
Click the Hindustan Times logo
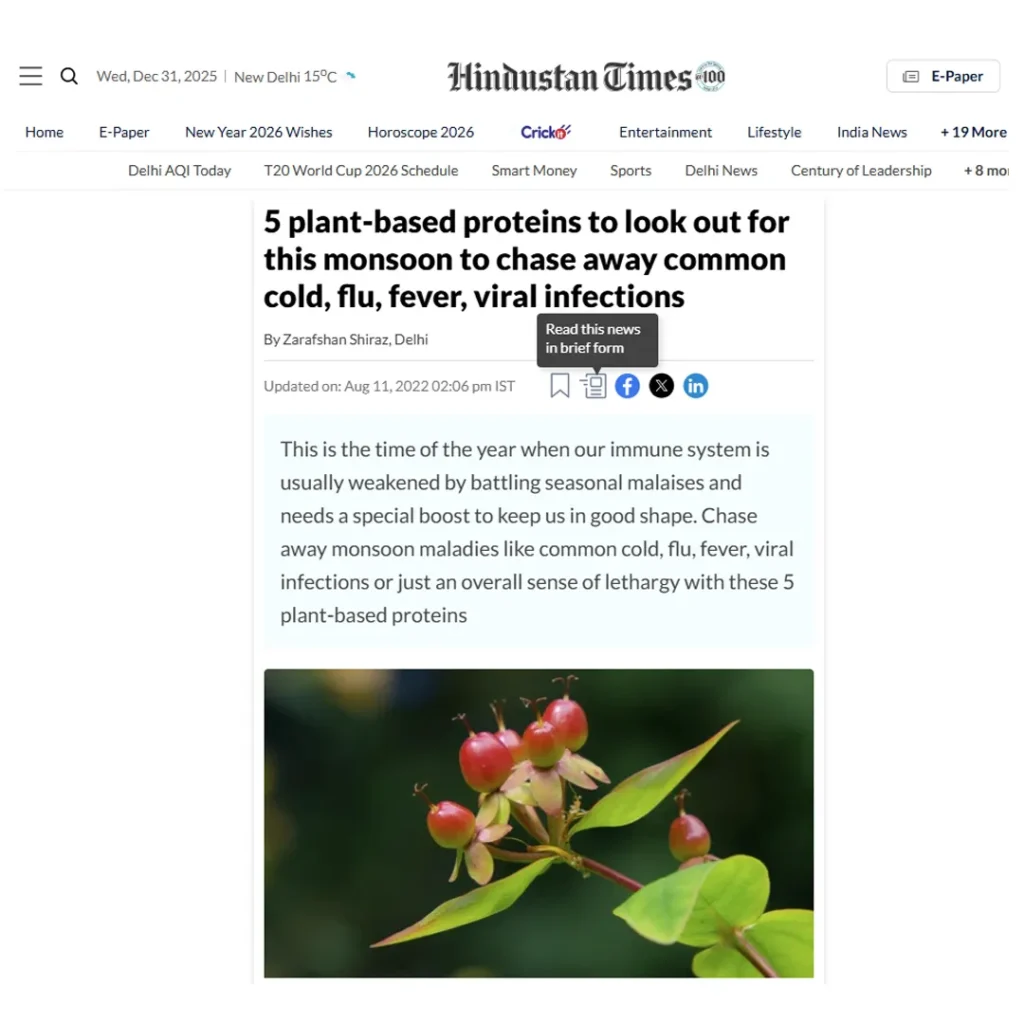click(586, 77)
